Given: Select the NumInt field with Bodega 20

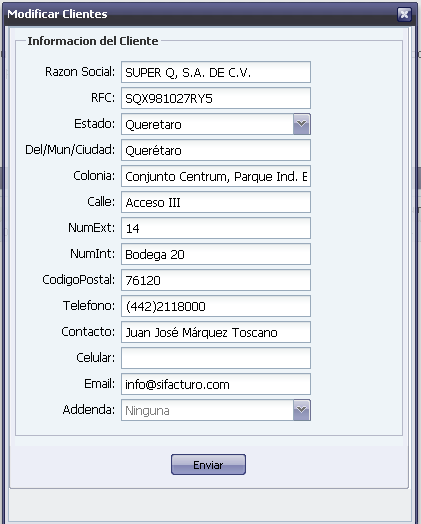Looking at the screenshot, I should tap(216, 254).
